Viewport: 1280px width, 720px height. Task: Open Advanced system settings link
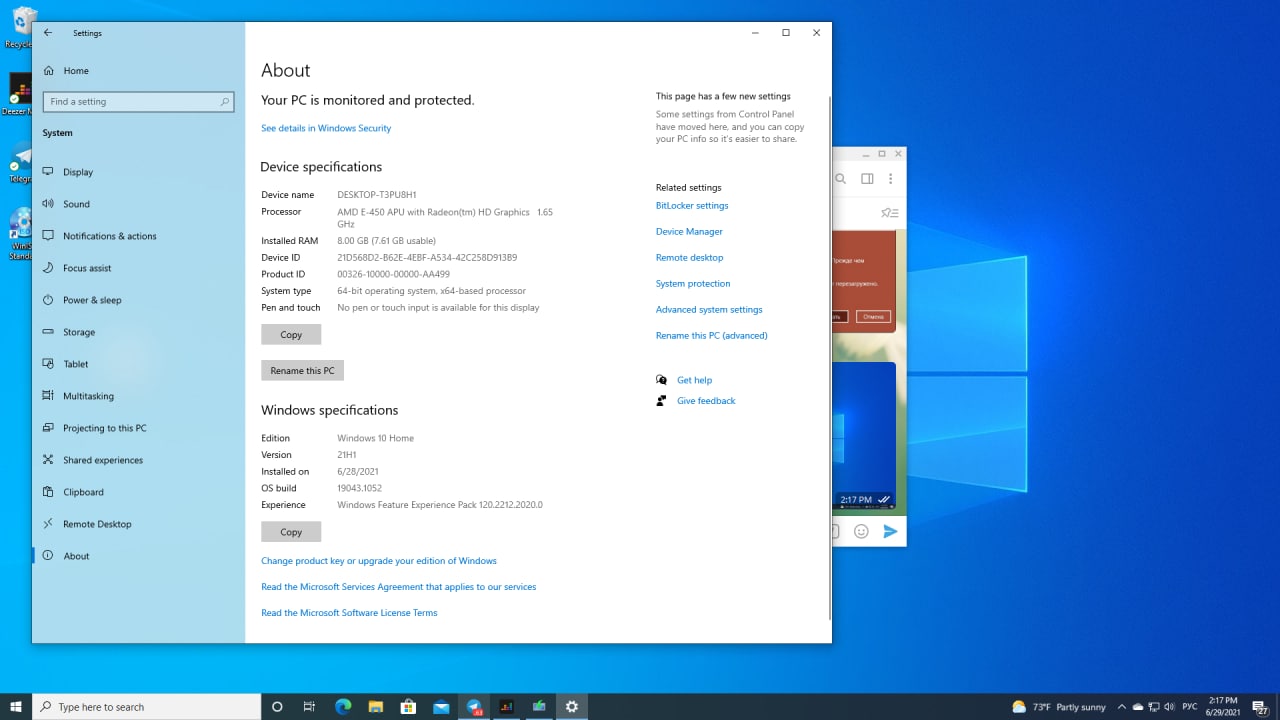click(x=709, y=310)
